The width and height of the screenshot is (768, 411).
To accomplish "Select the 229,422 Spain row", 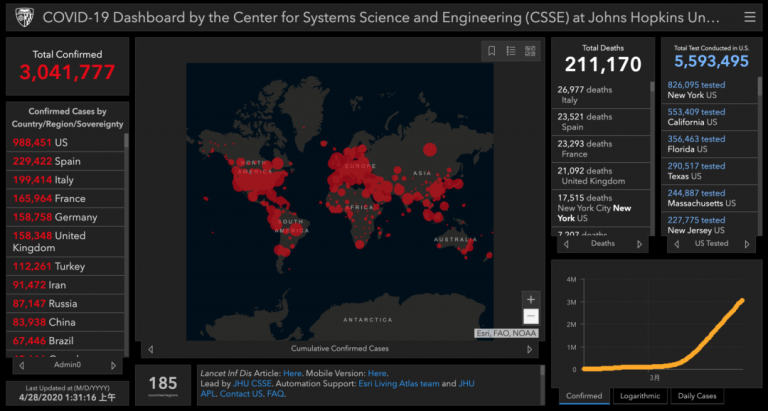I will click(65, 161).
